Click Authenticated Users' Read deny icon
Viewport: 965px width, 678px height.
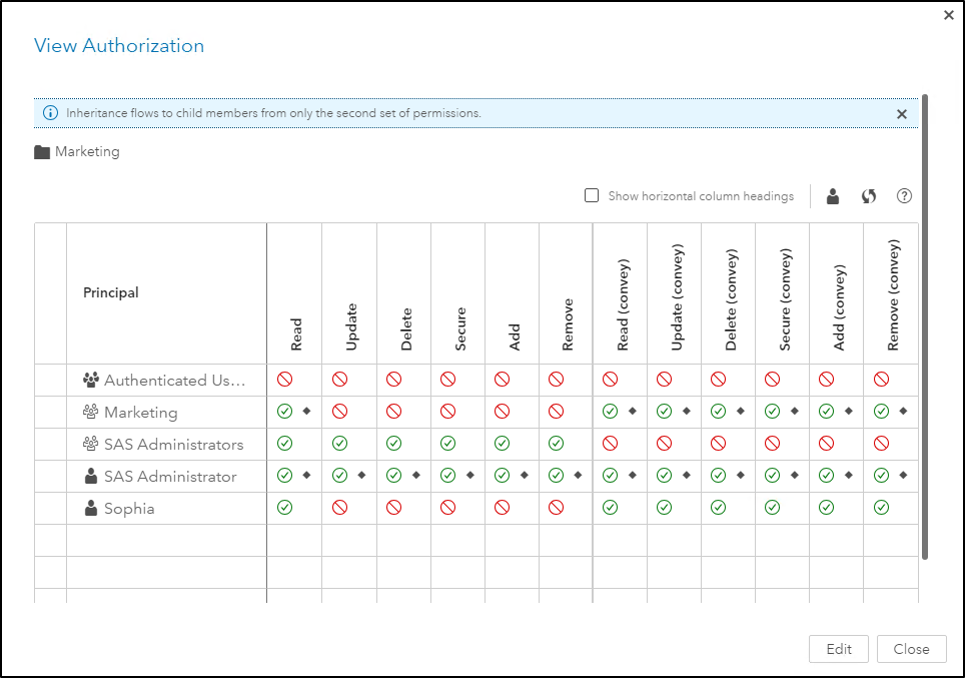(x=285, y=380)
